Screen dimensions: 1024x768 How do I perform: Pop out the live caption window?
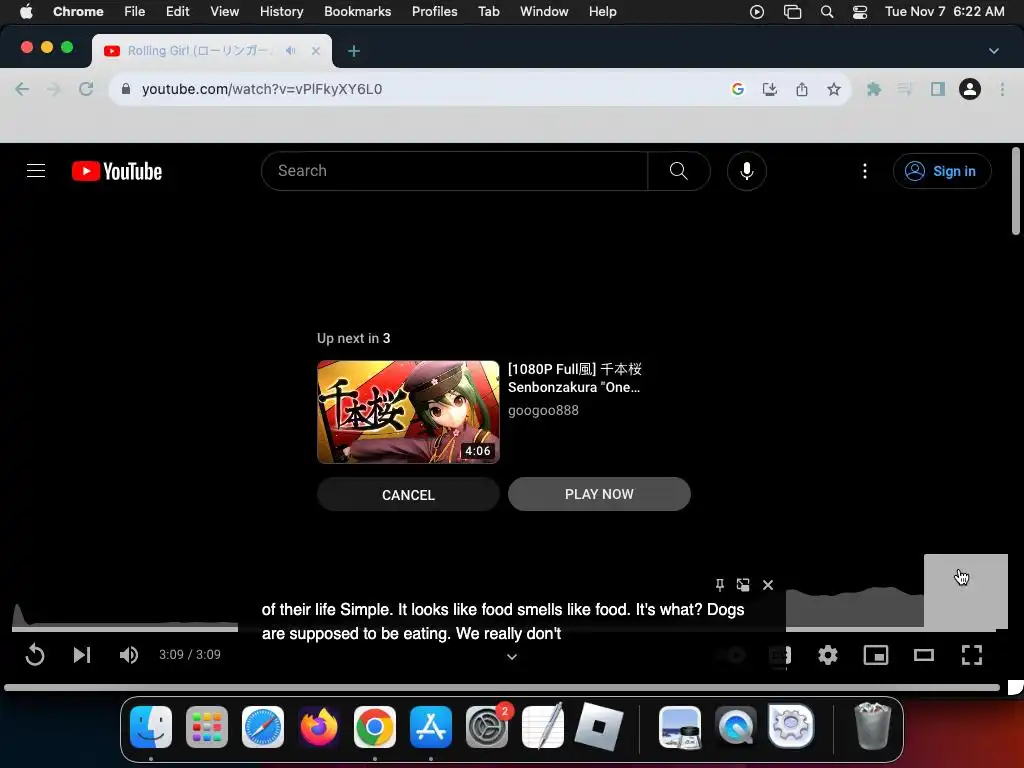tap(743, 584)
